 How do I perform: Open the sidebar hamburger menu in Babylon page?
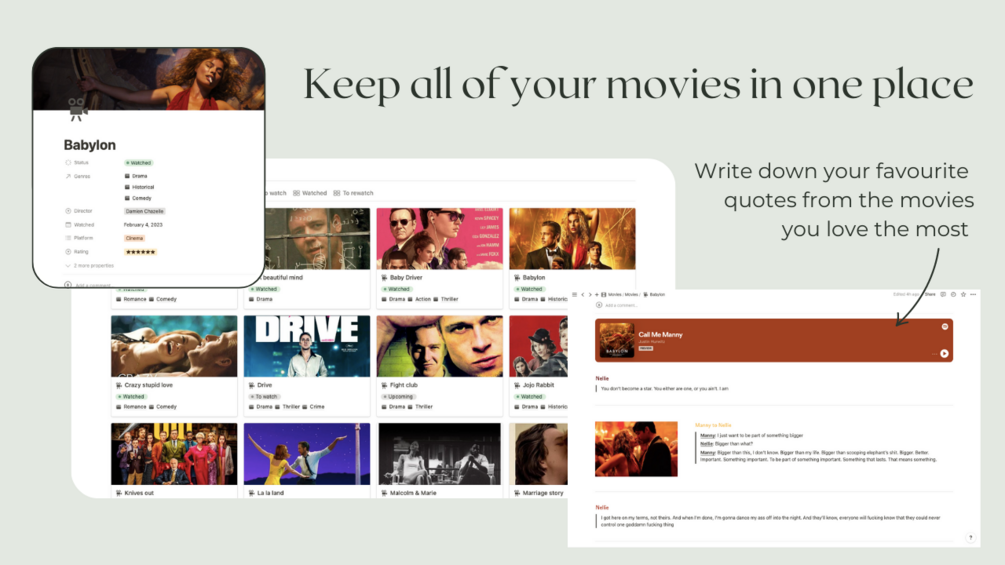tap(574, 295)
